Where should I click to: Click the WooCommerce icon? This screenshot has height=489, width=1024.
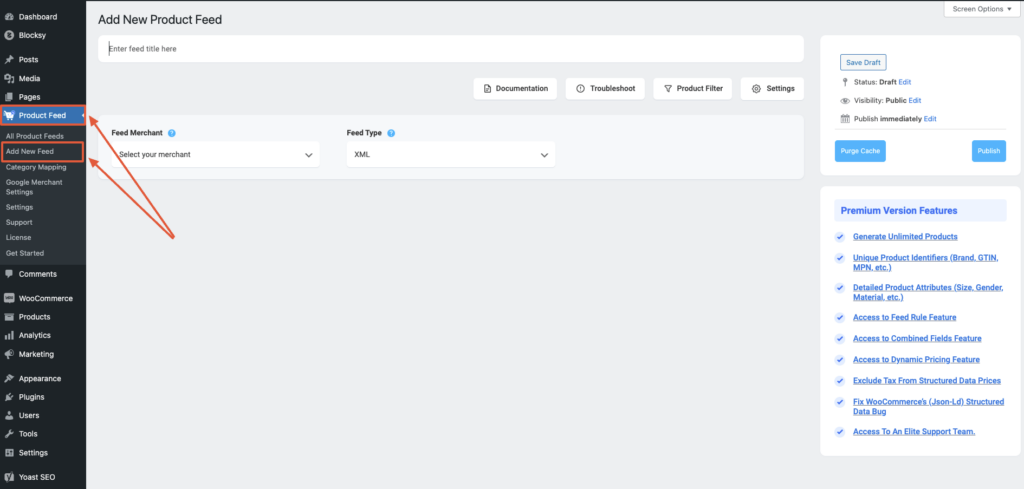coord(9,298)
